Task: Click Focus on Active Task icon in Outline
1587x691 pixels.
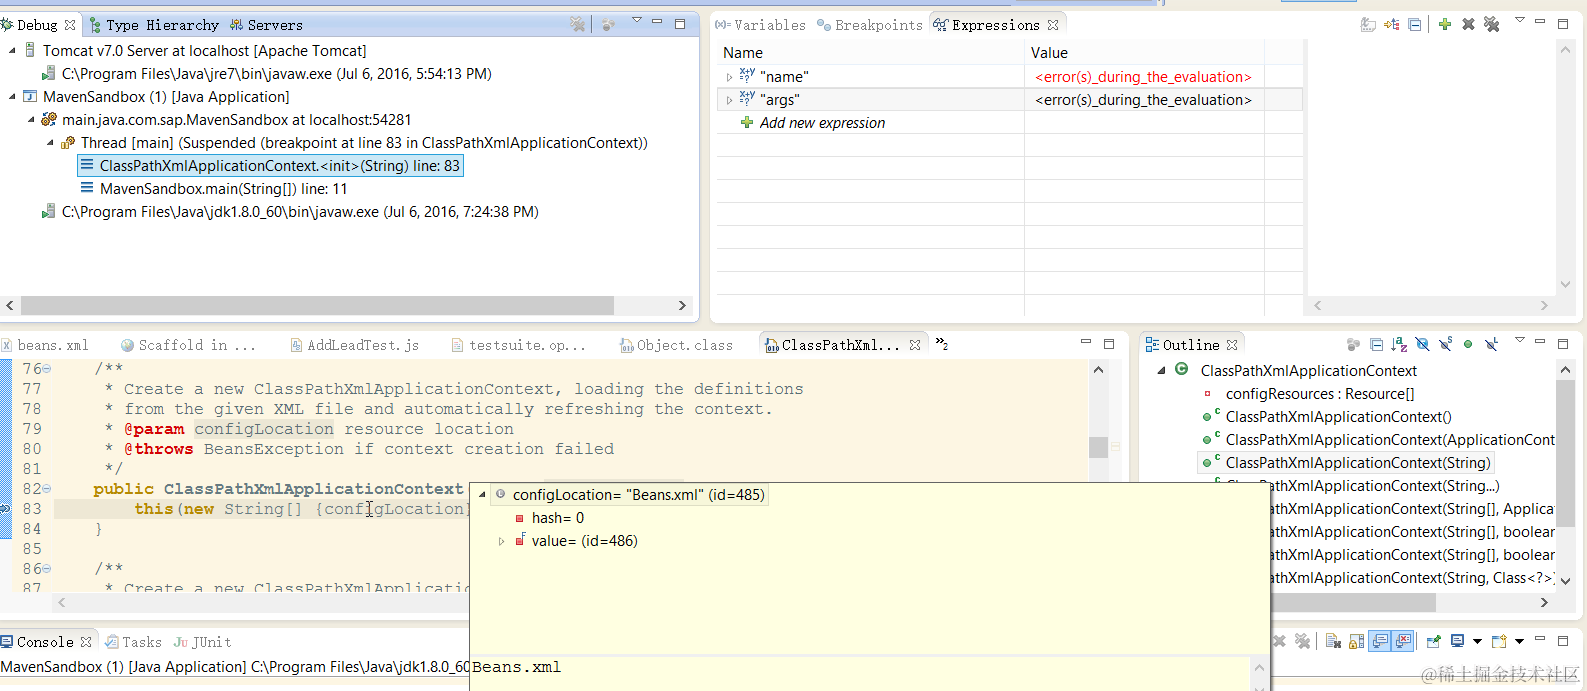Action: (1353, 345)
